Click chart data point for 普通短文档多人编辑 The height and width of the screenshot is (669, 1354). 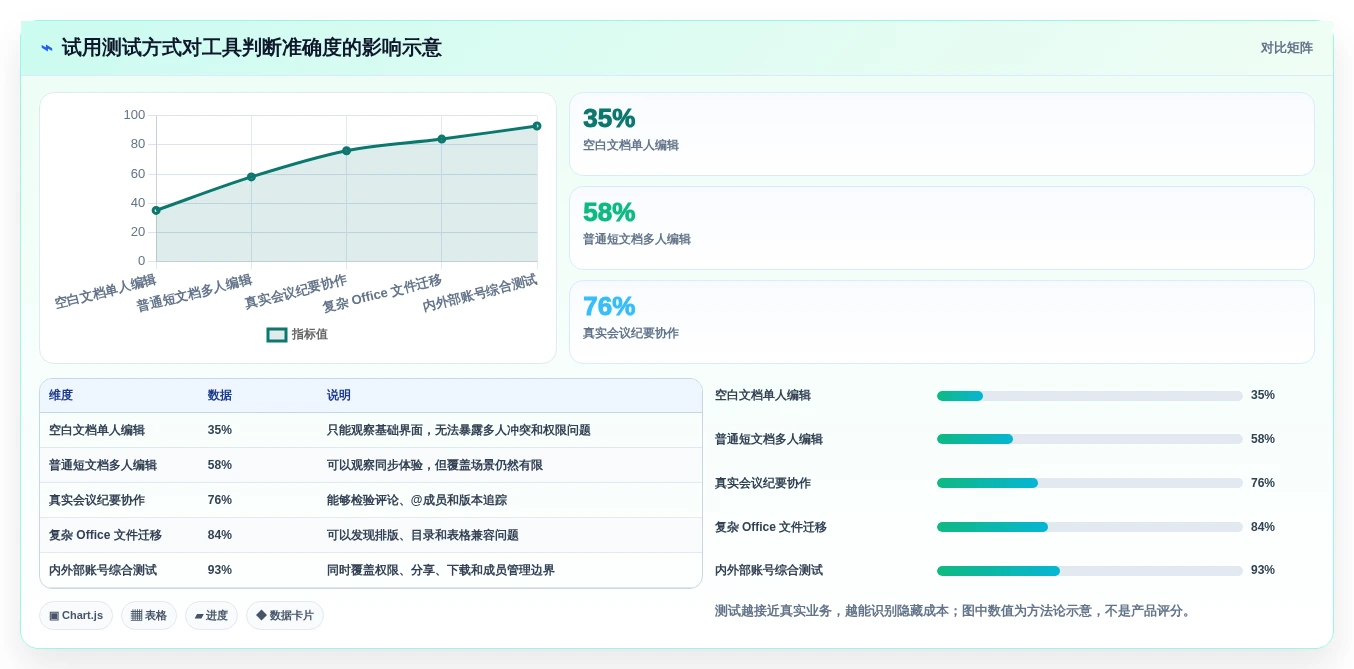(251, 177)
